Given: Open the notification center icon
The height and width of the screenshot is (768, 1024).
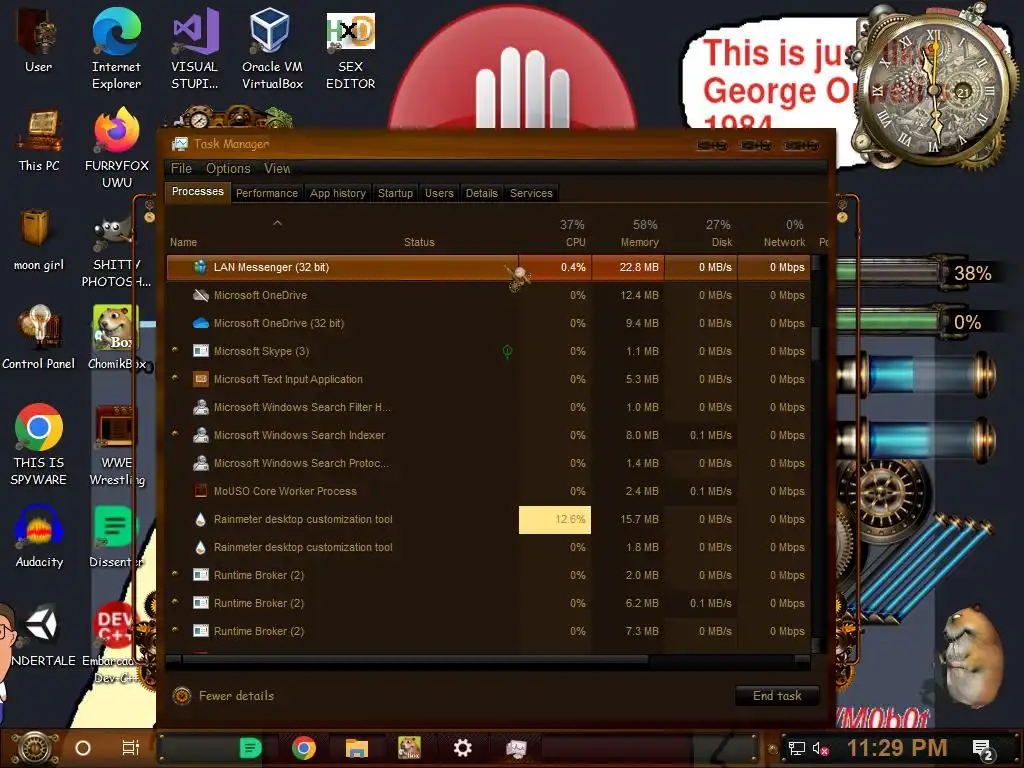Looking at the screenshot, I should (983, 749).
